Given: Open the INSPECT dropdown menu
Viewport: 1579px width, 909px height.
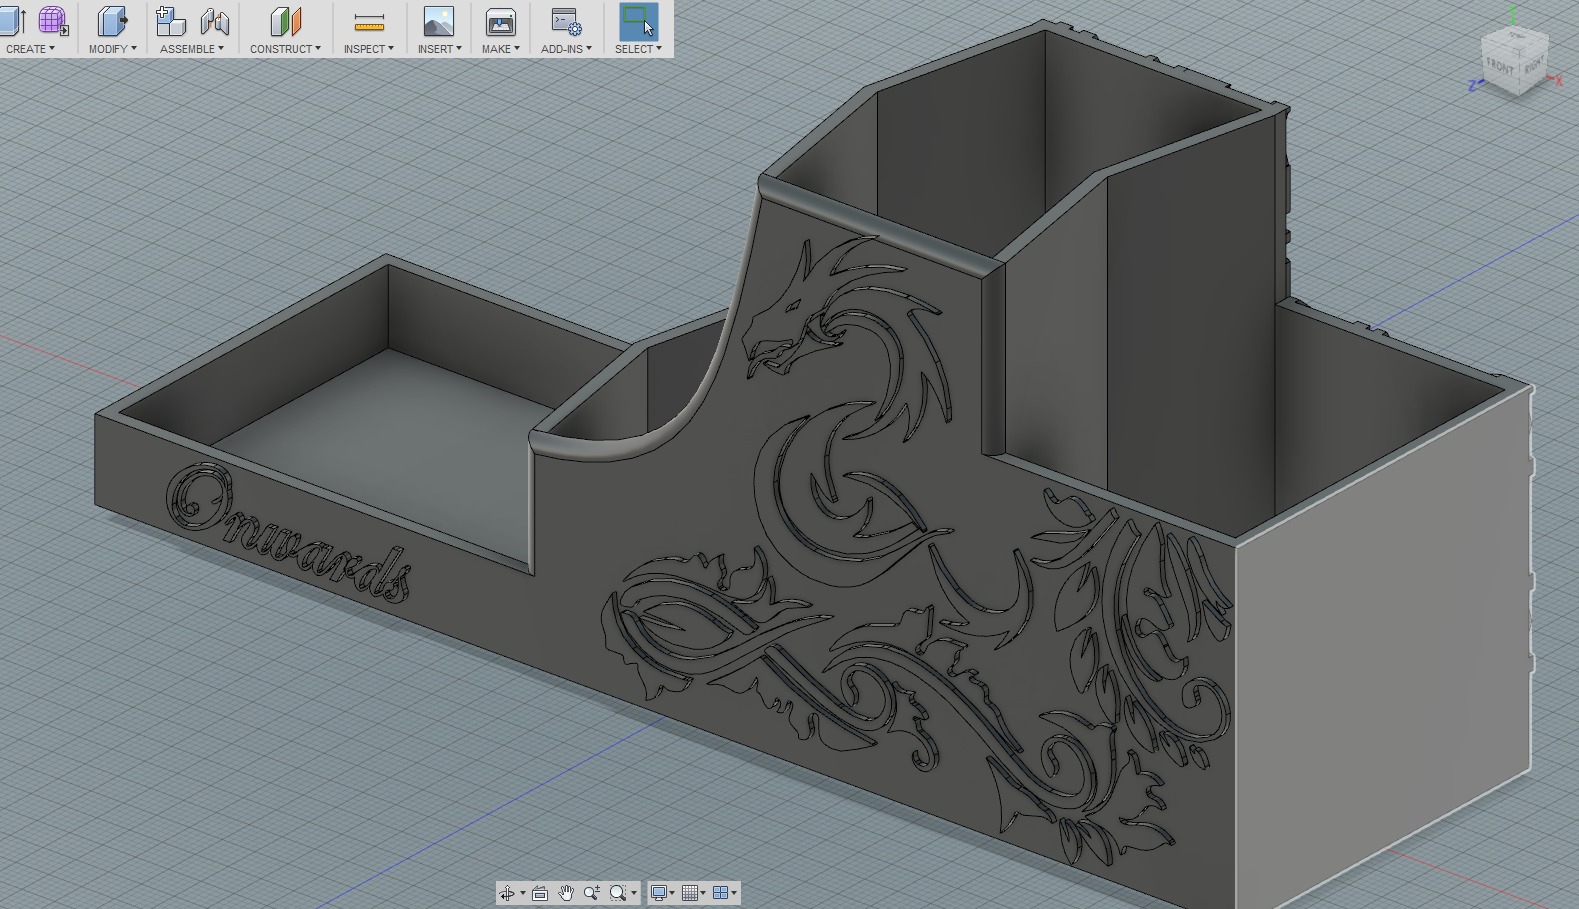Looking at the screenshot, I should (x=368, y=48).
